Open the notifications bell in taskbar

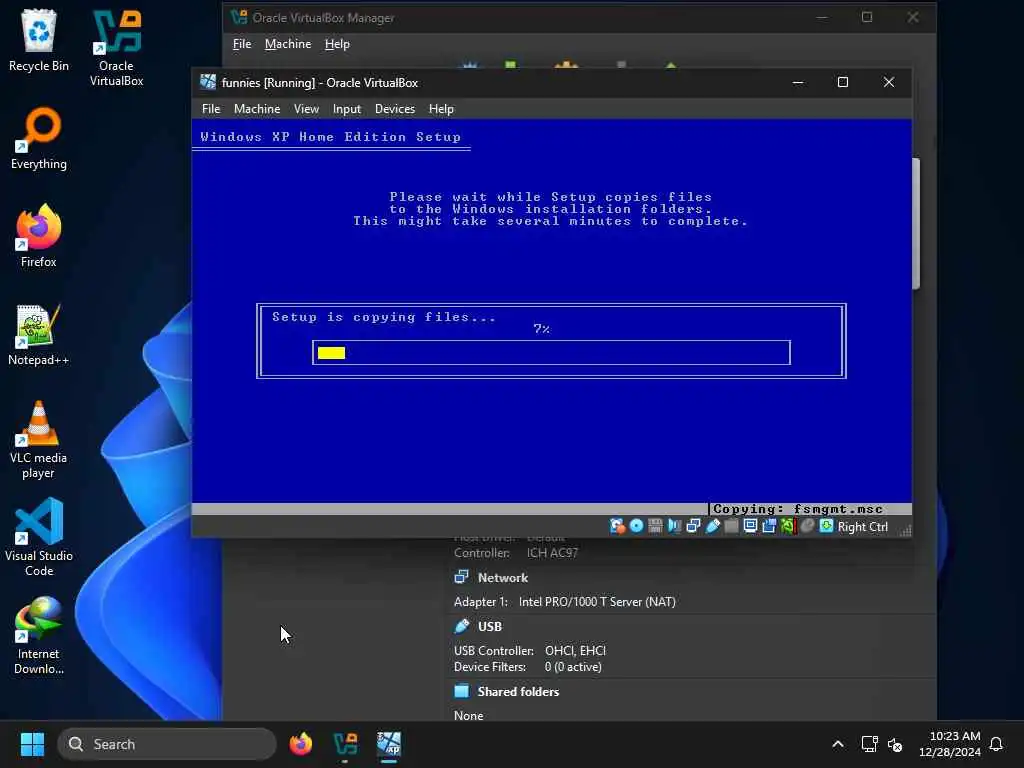pos(997,744)
